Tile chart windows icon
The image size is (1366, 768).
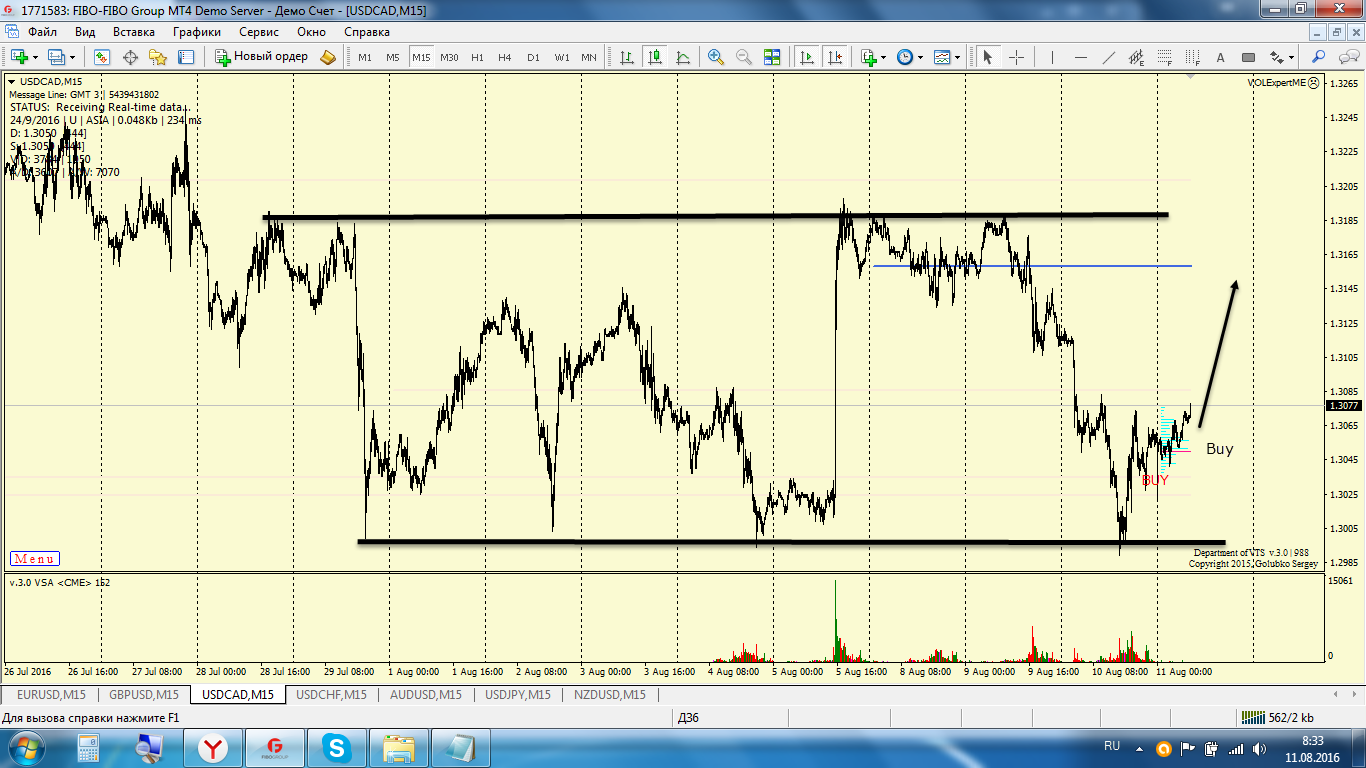pos(772,57)
